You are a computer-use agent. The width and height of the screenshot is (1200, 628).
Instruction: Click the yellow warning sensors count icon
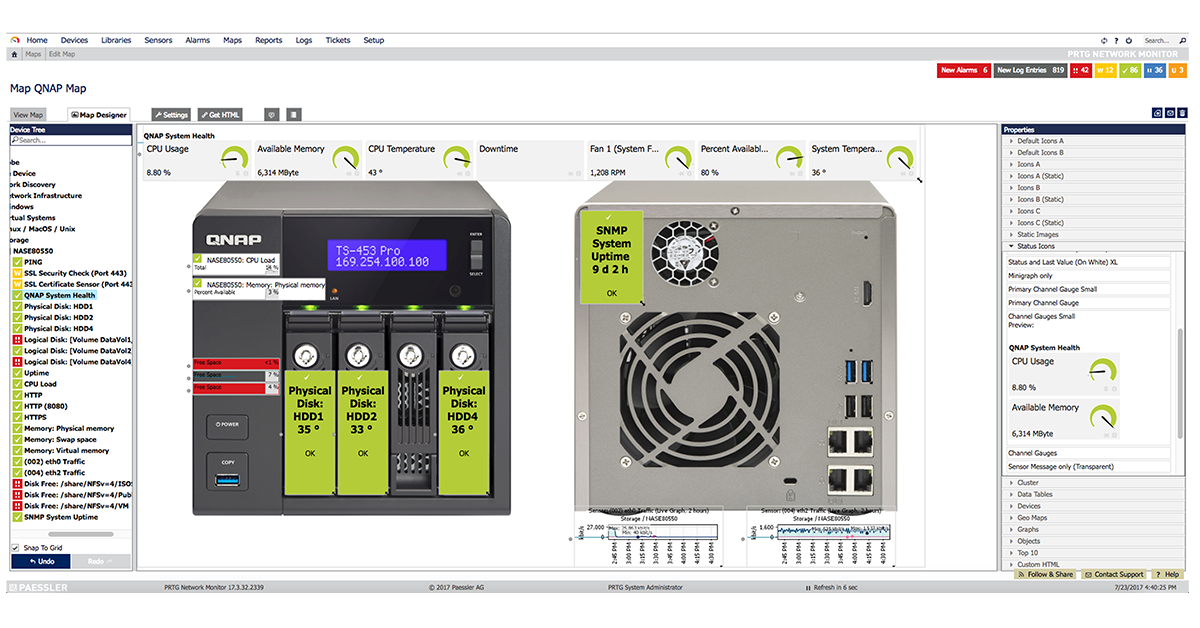(1105, 70)
